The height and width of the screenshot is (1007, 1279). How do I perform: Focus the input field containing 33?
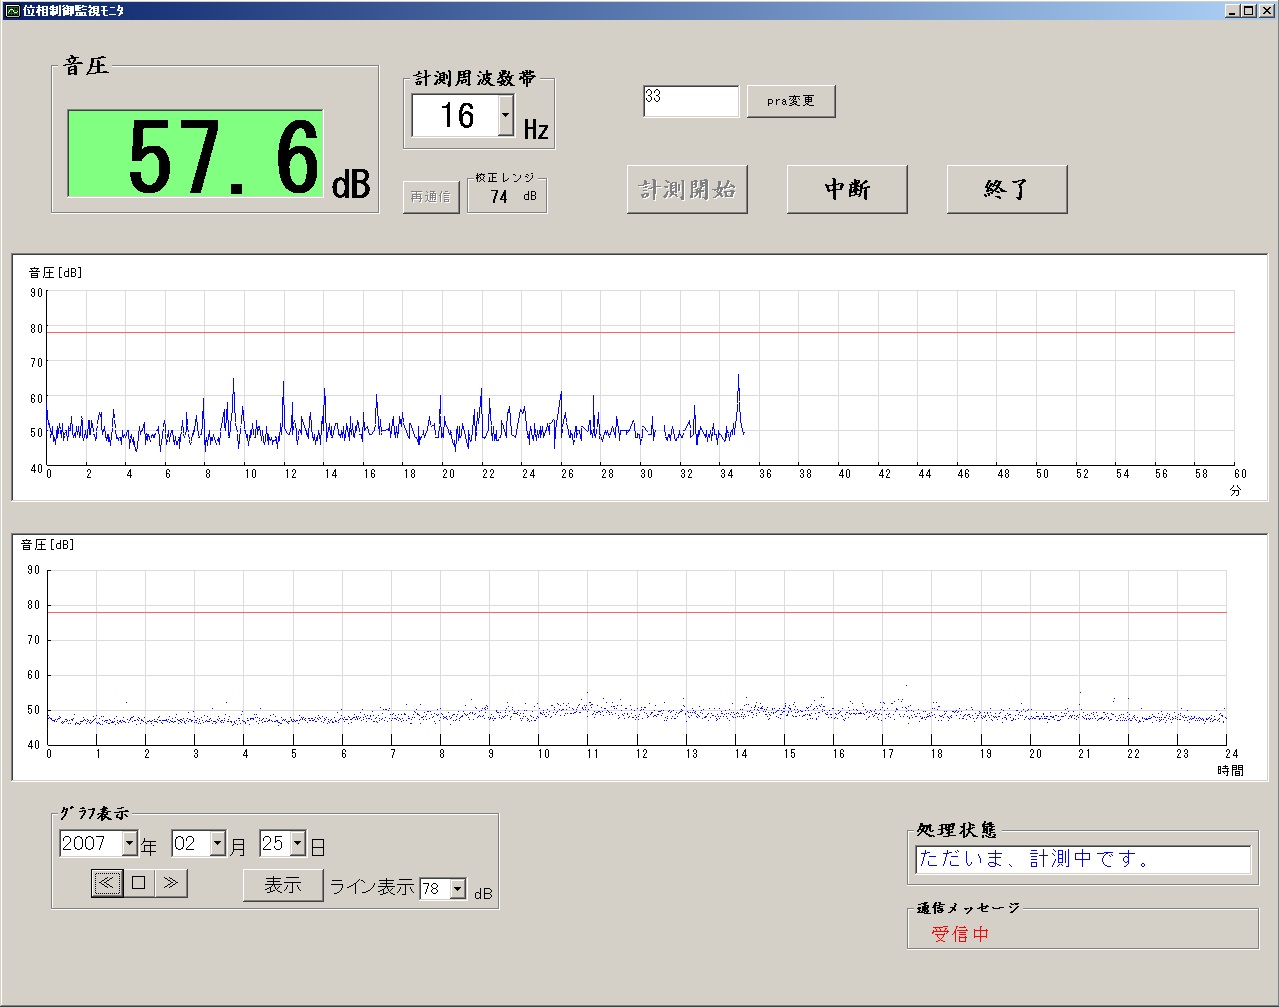tap(691, 101)
